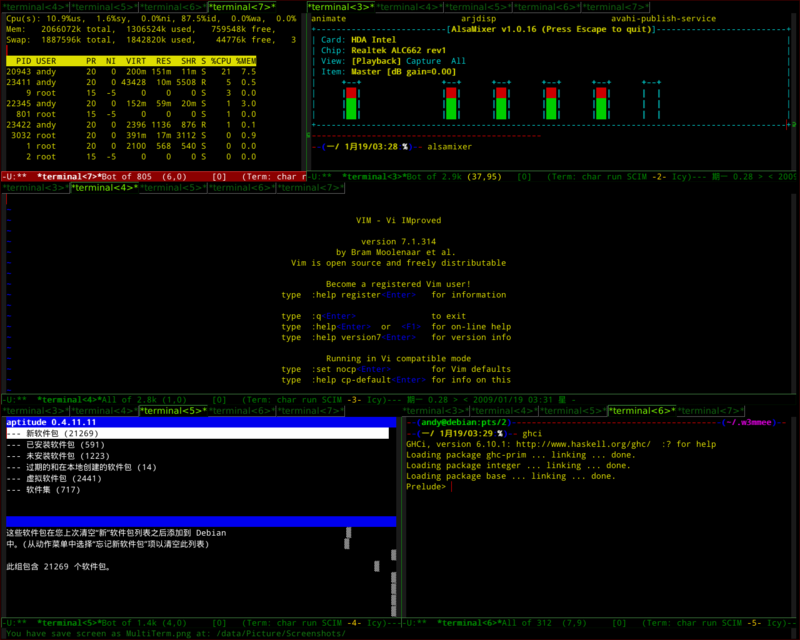Click "avahi-publish-service" completion text
The image size is (800, 640).
point(663,18)
